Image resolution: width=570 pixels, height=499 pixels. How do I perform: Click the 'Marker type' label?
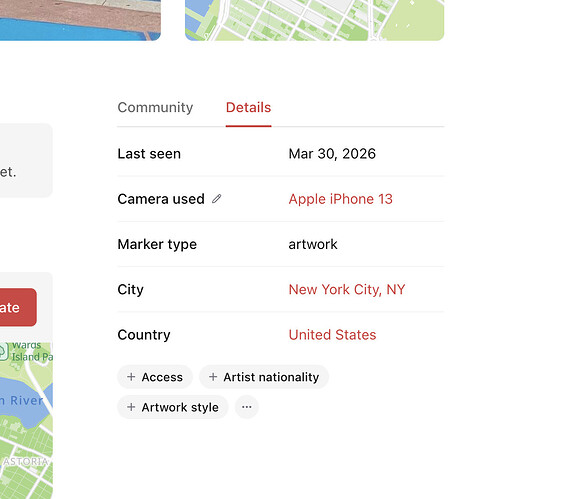pyautogui.click(x=157, y=244)
